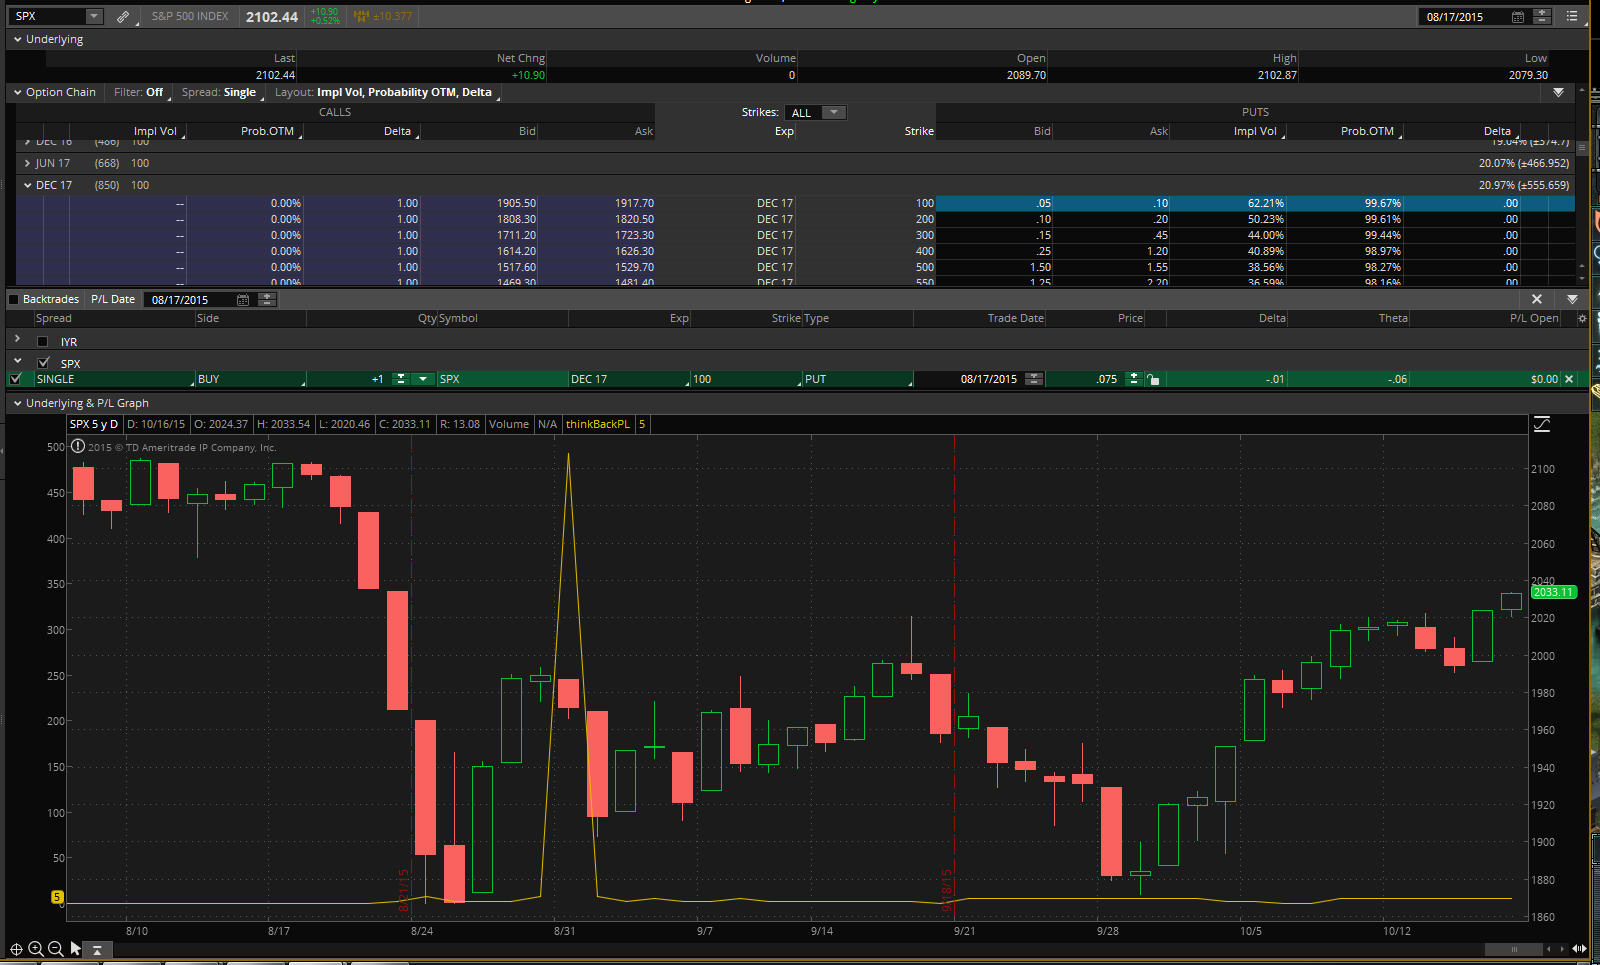This screenshot has height=965, width=1600.
Task: Adjust the trade quantity stepper
Action: [401, 379]
